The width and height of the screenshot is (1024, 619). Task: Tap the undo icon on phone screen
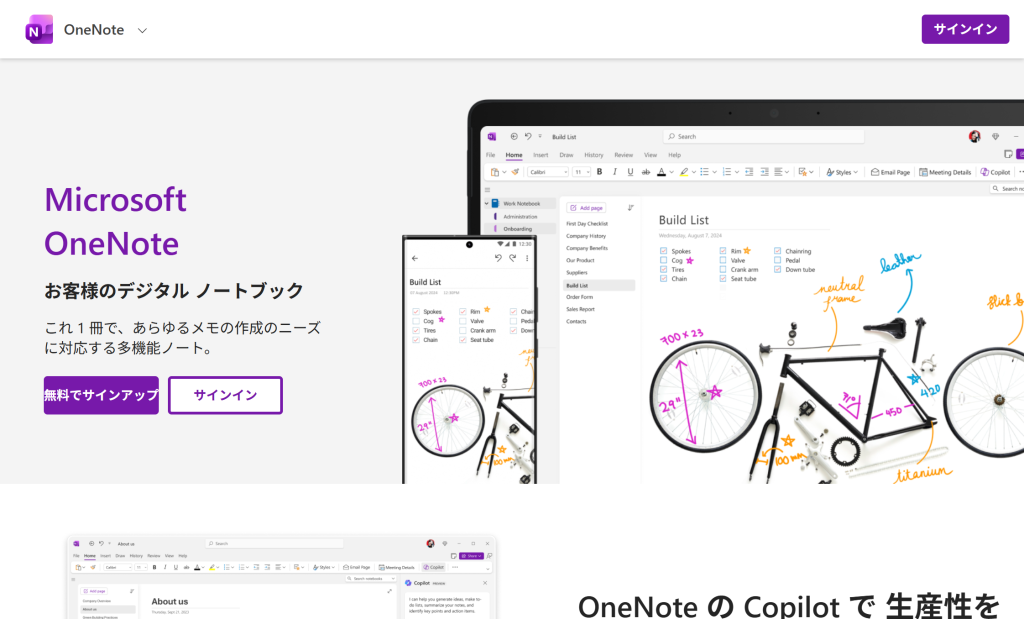(x=498, y=258)
